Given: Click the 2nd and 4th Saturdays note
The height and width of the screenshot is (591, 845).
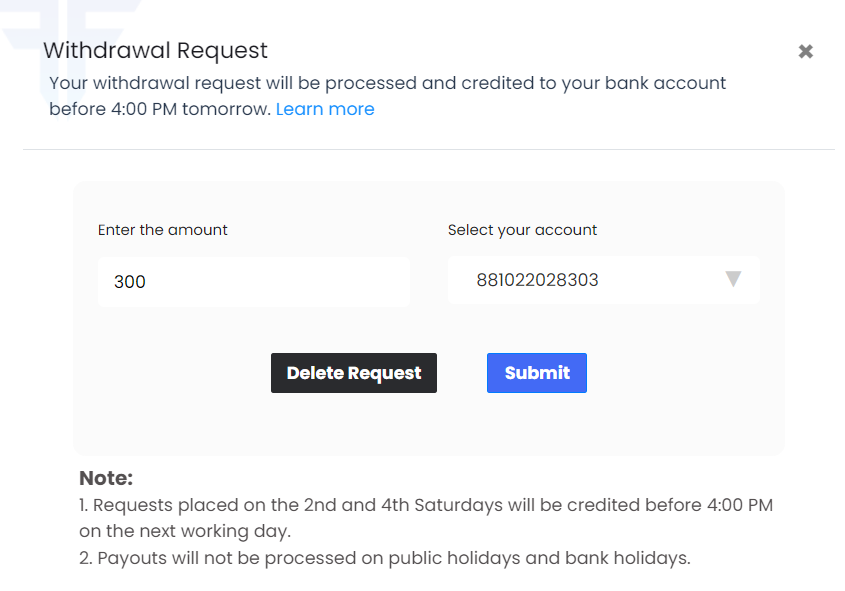Looking at the screenshot, I should pyautogui.click(x=426, y=518).
